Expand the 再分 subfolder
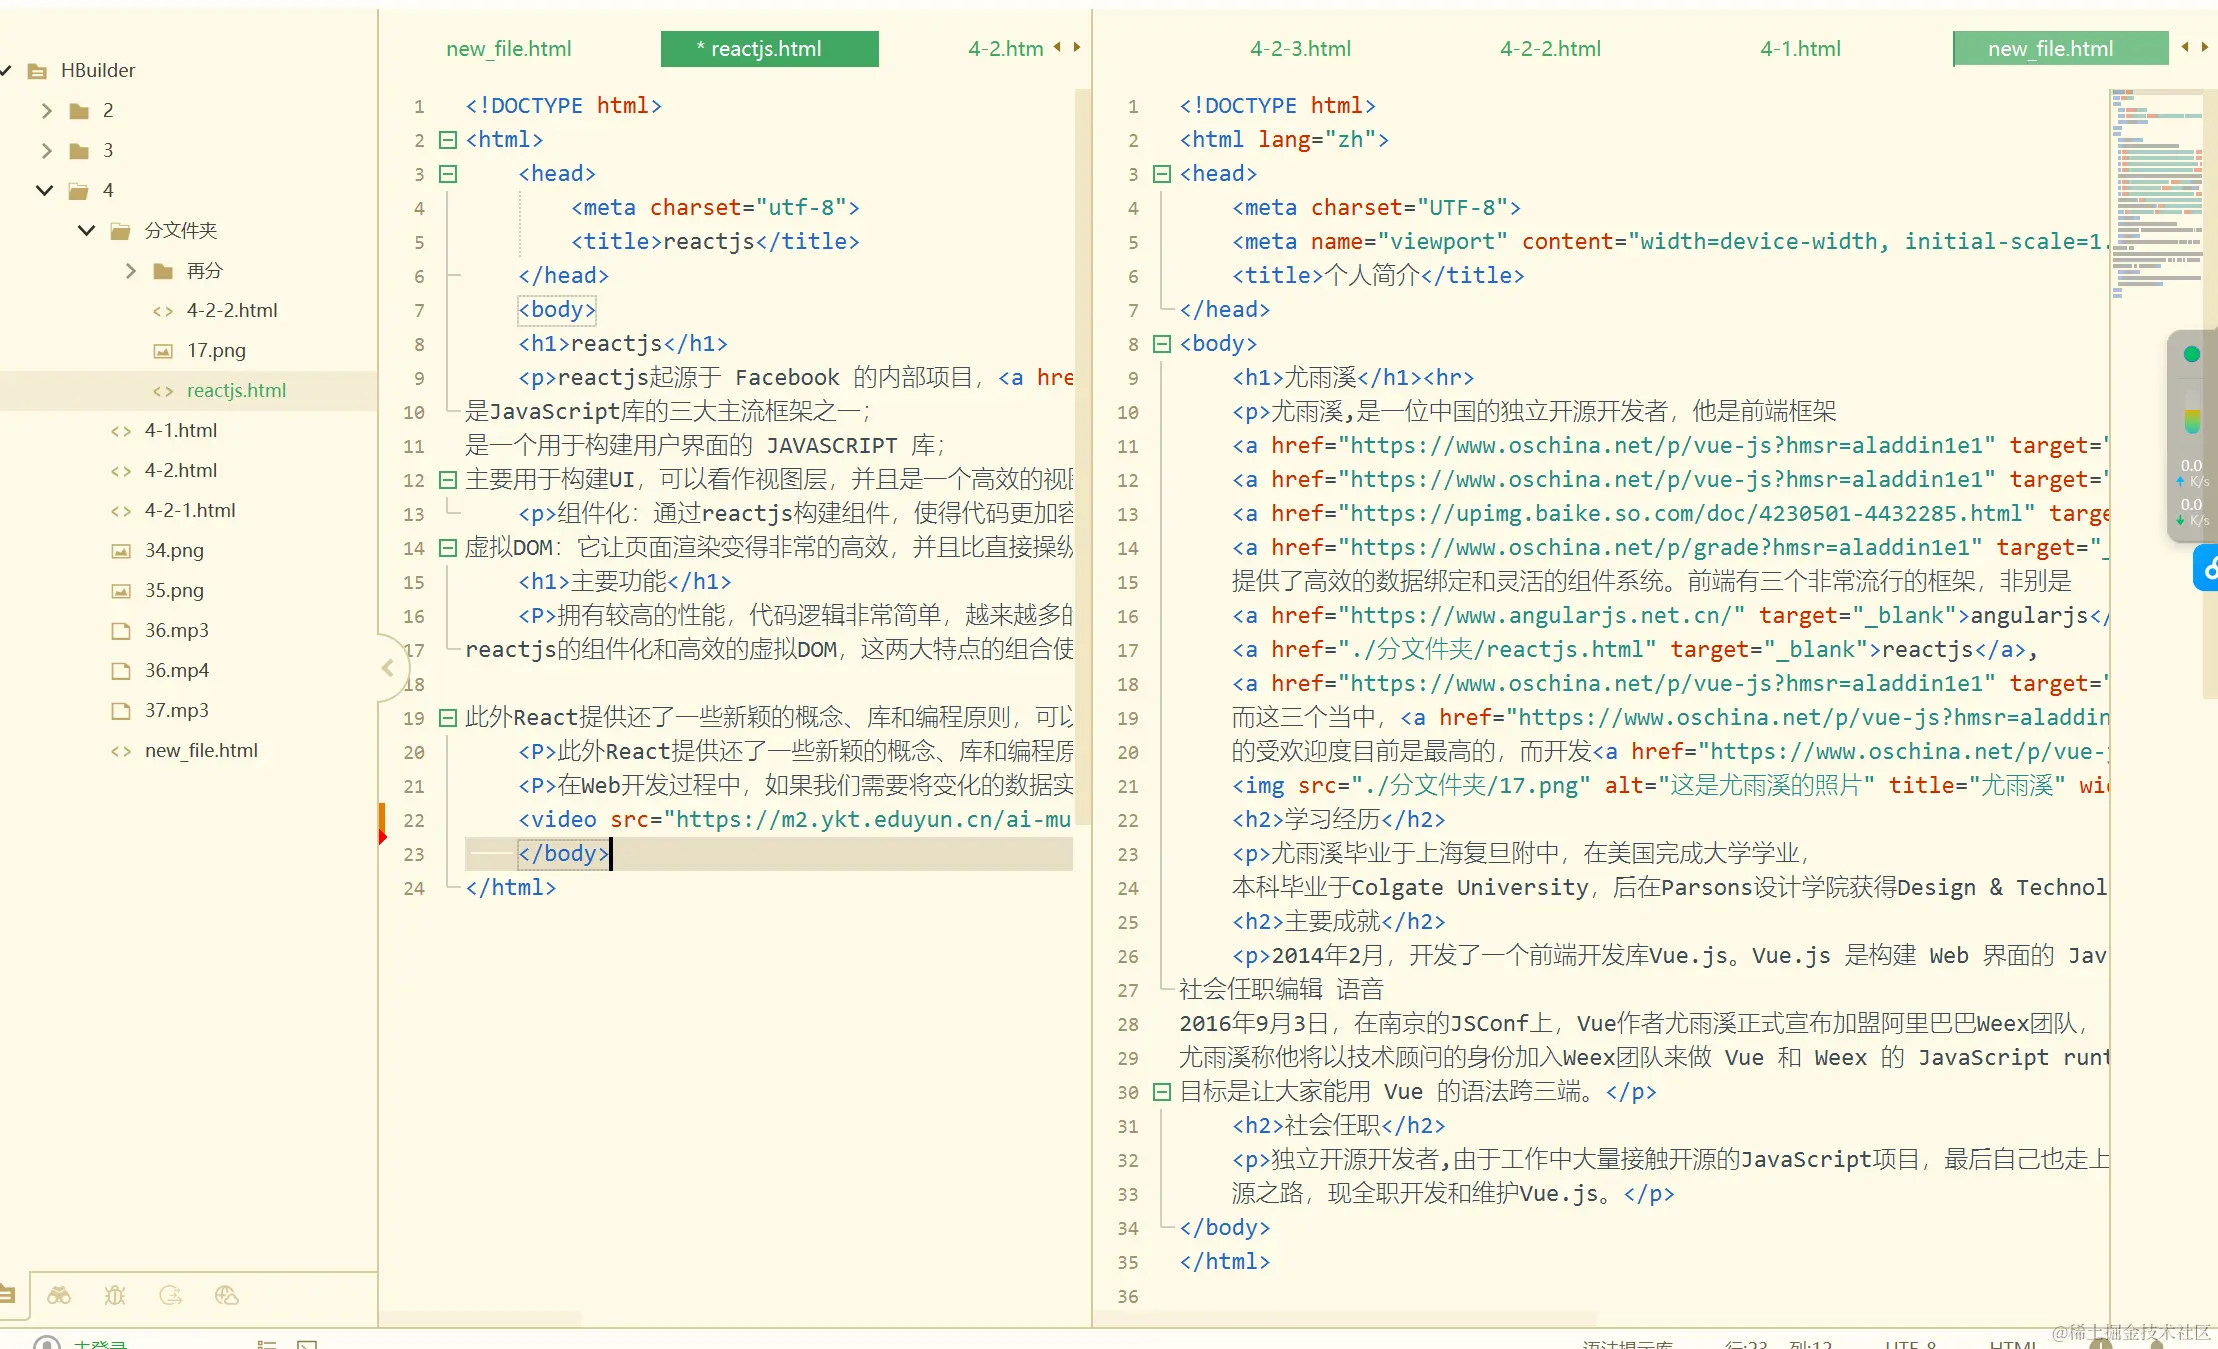This screenshot has height=1349, width=2218. pos(130,270)
